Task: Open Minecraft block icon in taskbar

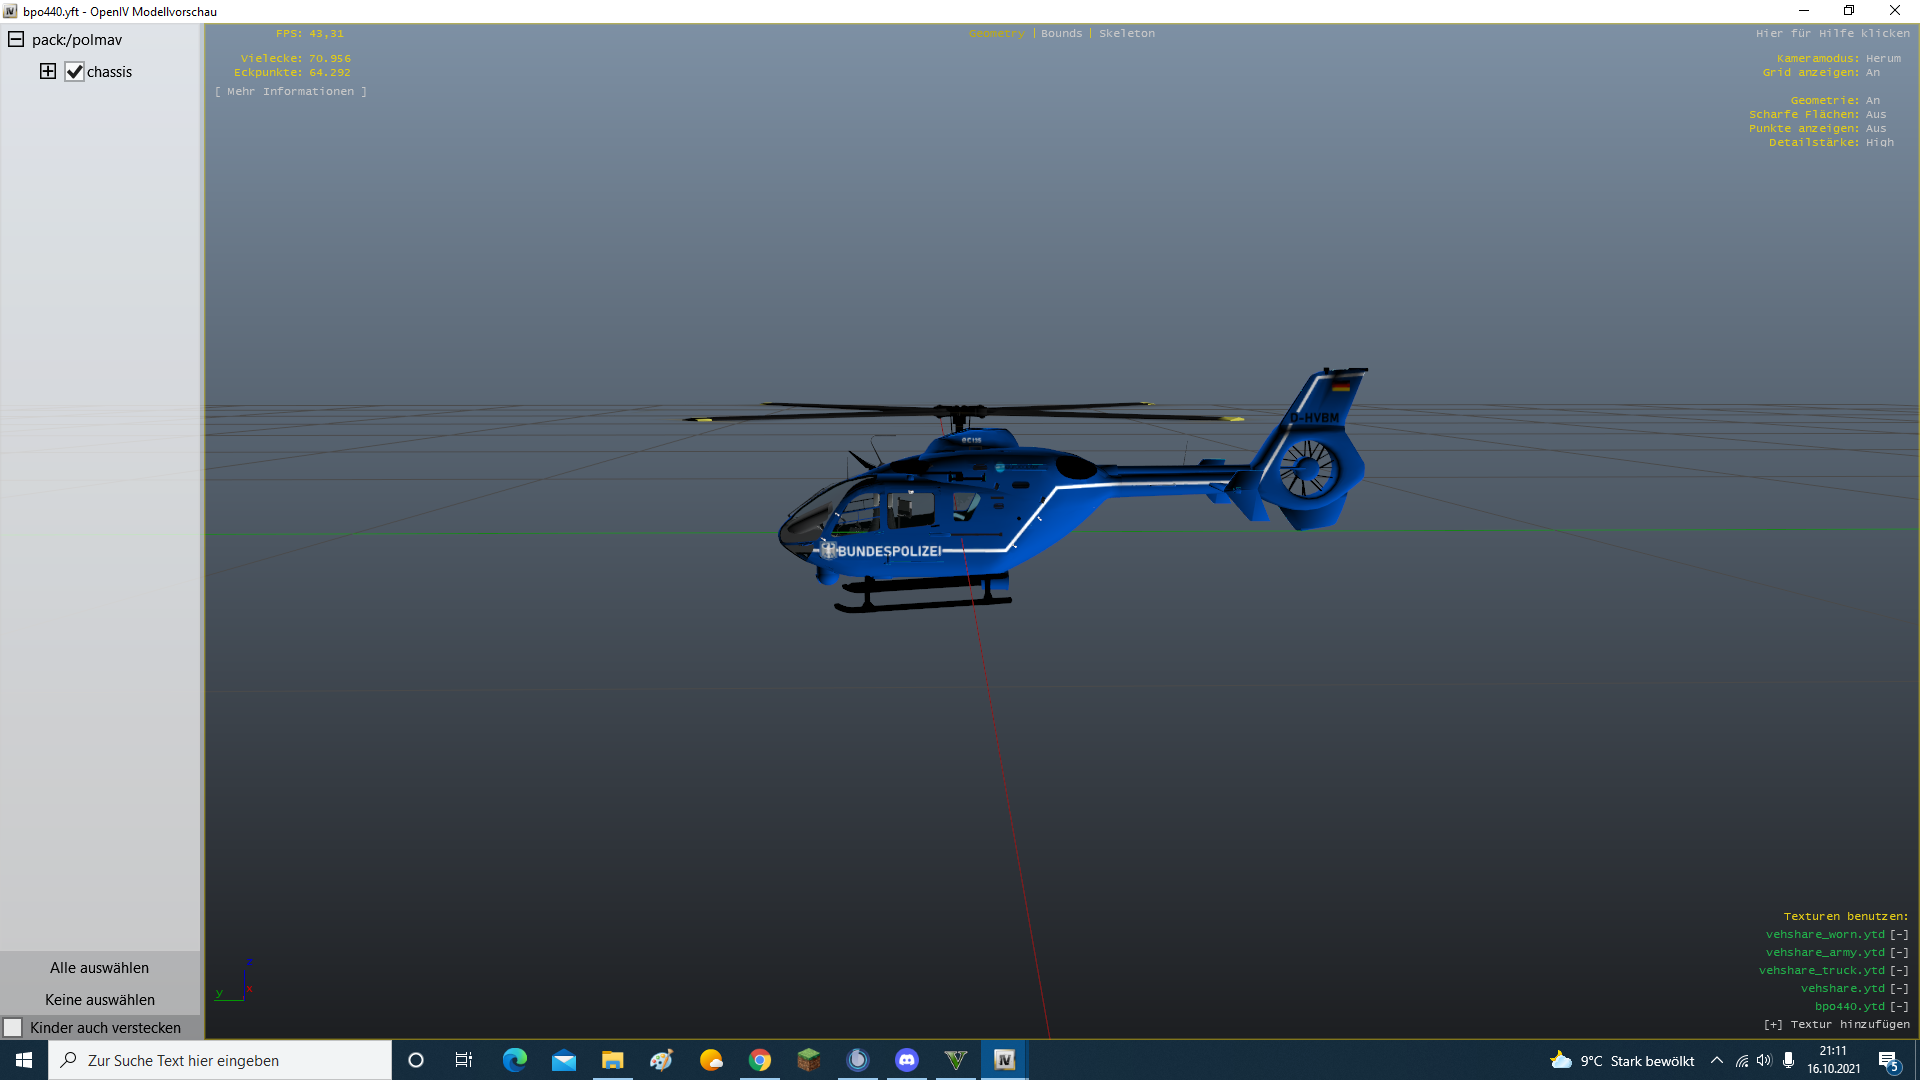Action: [808, 1060]
